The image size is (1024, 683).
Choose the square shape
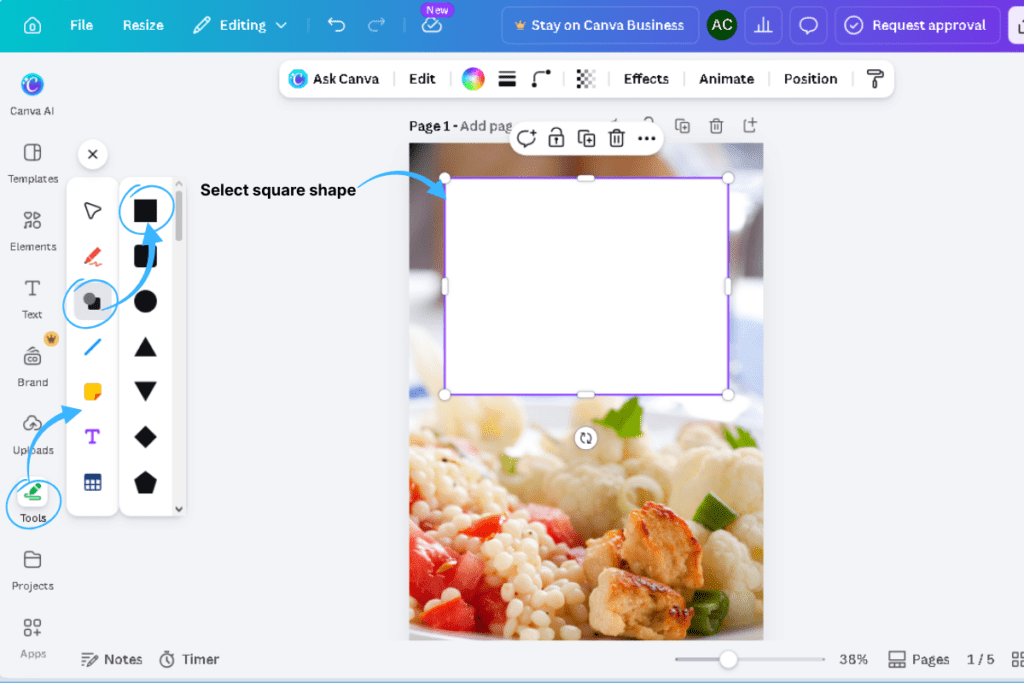pos(145,210)
